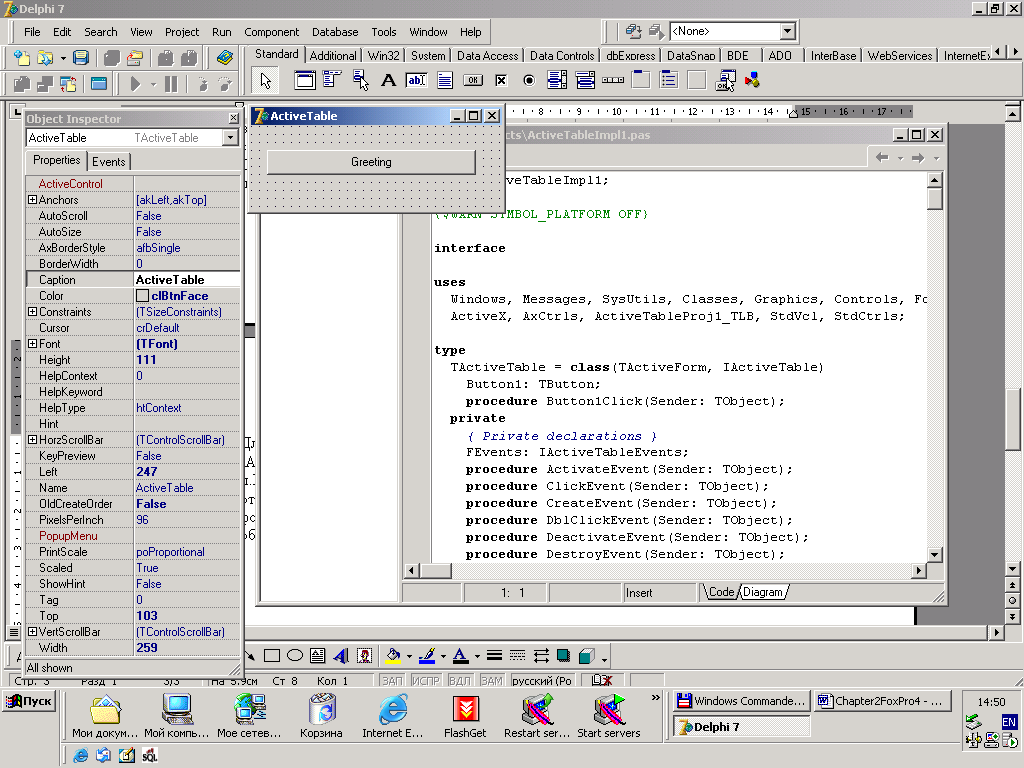Click the clBtnFace color swatch
This screenshot has height=768, width=1024.
tap(143, 296)
